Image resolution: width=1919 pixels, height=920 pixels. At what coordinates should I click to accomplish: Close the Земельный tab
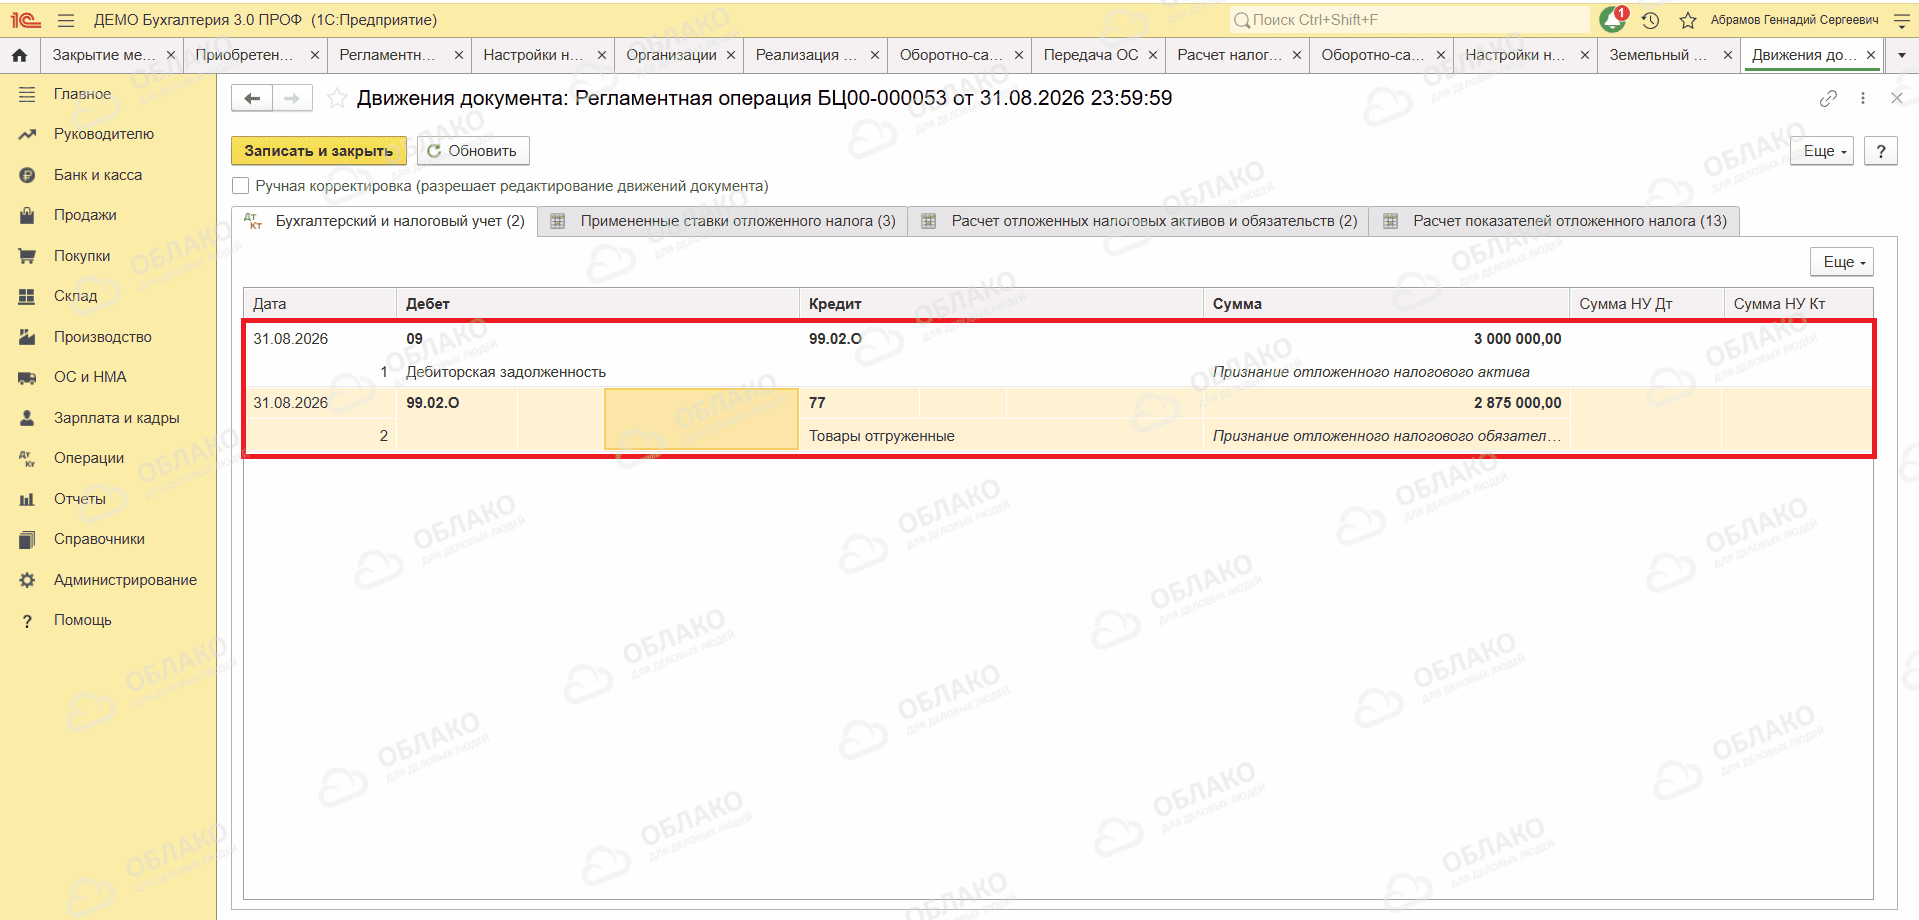pyautogui.click(x=1727, y=55)
